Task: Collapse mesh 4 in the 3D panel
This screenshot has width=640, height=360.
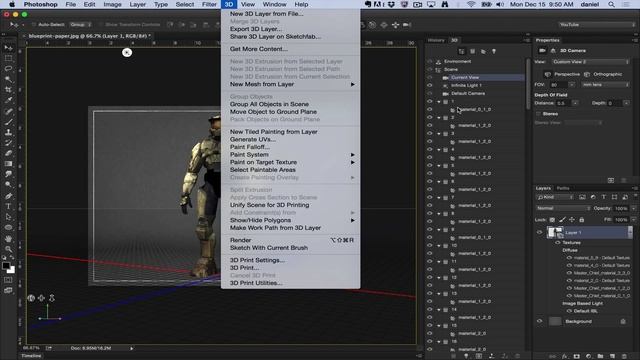Action: pos(439,149)
